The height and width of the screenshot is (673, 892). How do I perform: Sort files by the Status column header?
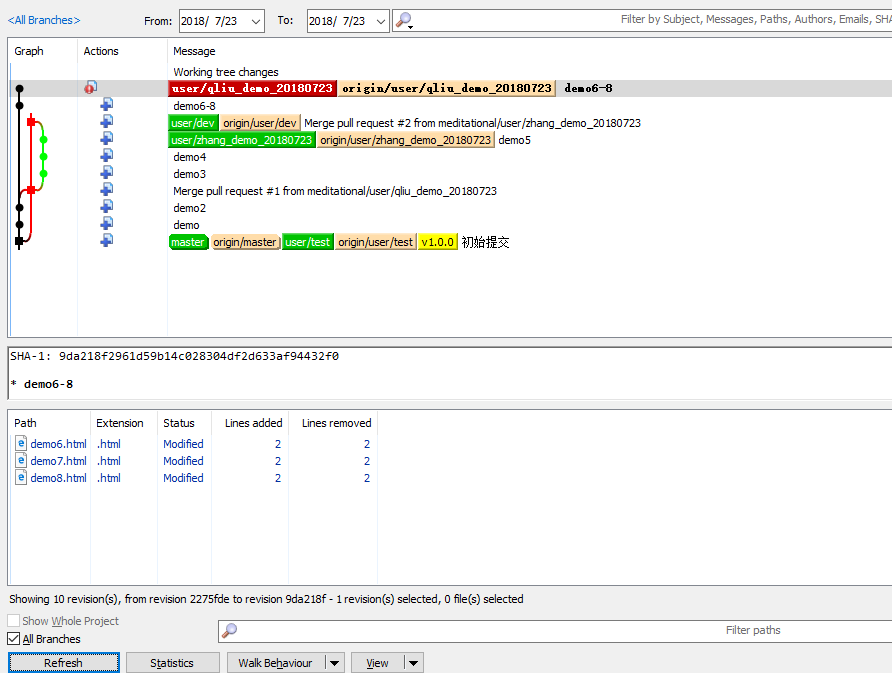click(179, 423)
